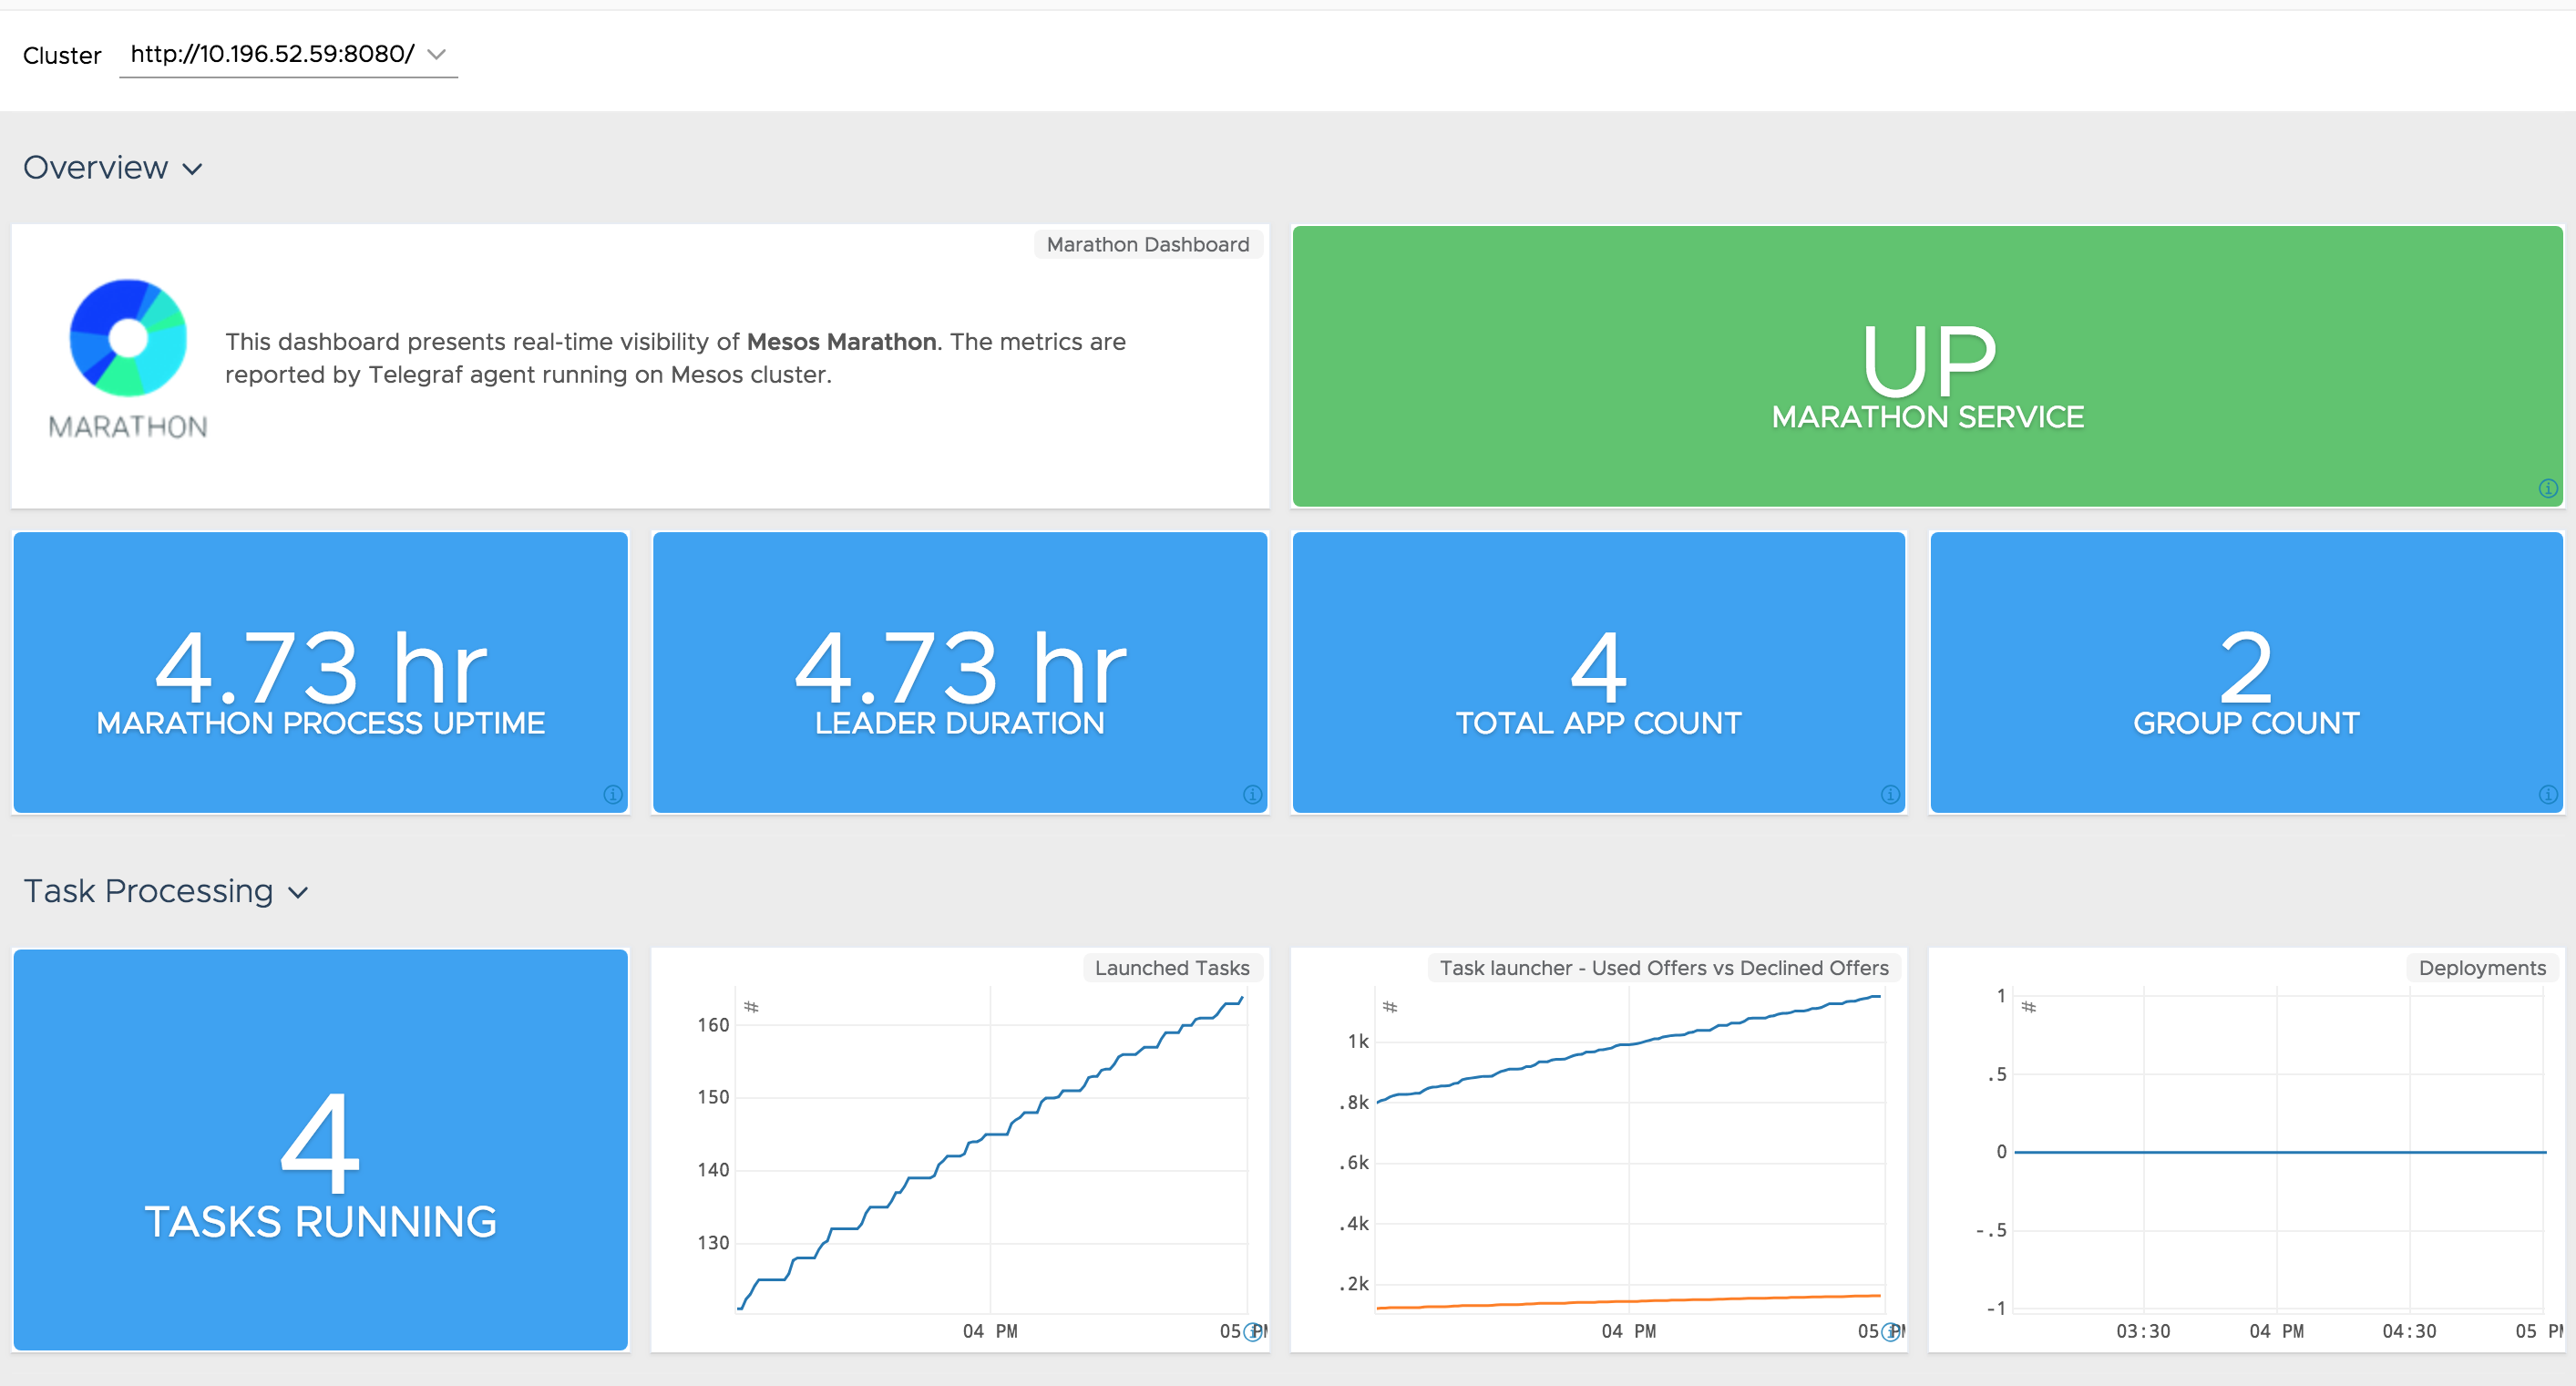Click the Leader Duration 4.73 hr tile
2576x1386 pixels.
pos(960,672)
